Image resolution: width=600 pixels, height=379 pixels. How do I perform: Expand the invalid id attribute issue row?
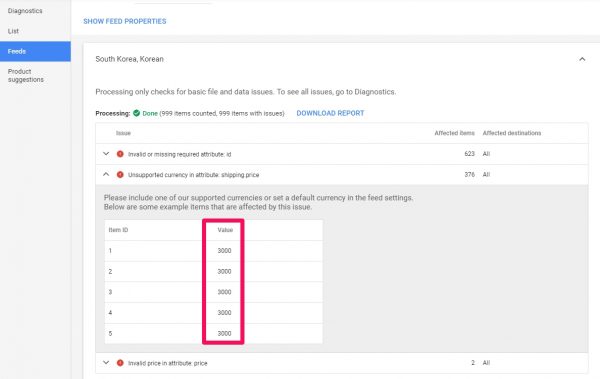pyautogui.click(x=106, y=154)
